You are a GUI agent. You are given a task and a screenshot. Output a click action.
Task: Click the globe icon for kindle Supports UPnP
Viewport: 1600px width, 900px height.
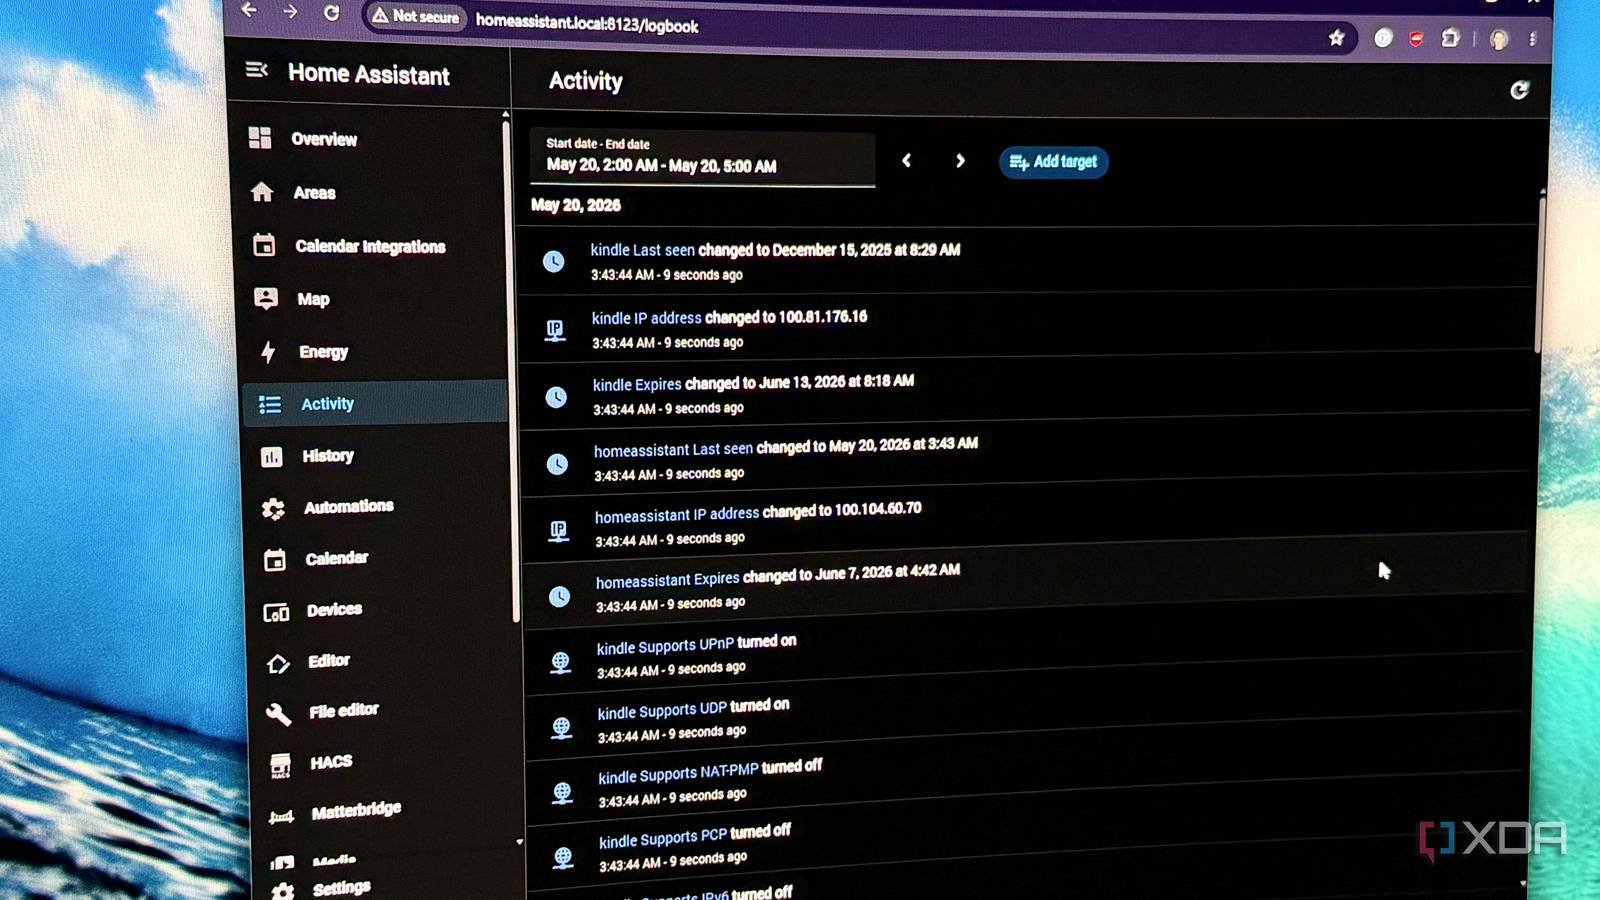click(x=561, y=661)
